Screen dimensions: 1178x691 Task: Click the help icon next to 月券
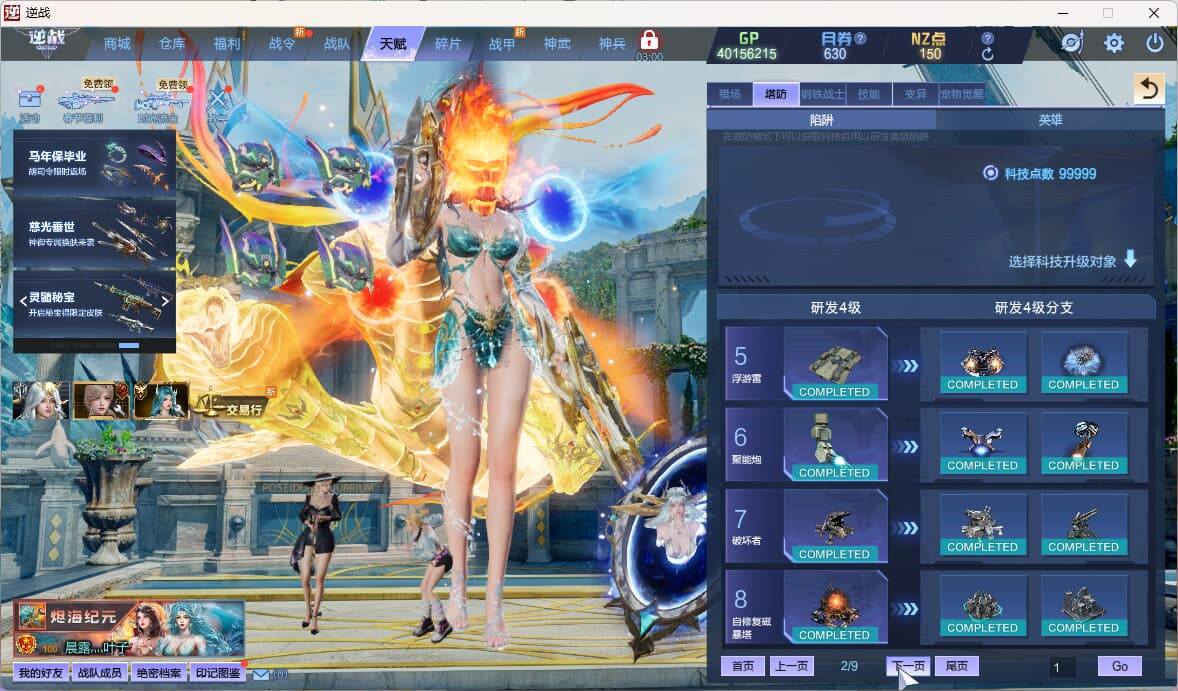[x=861, y=38]
